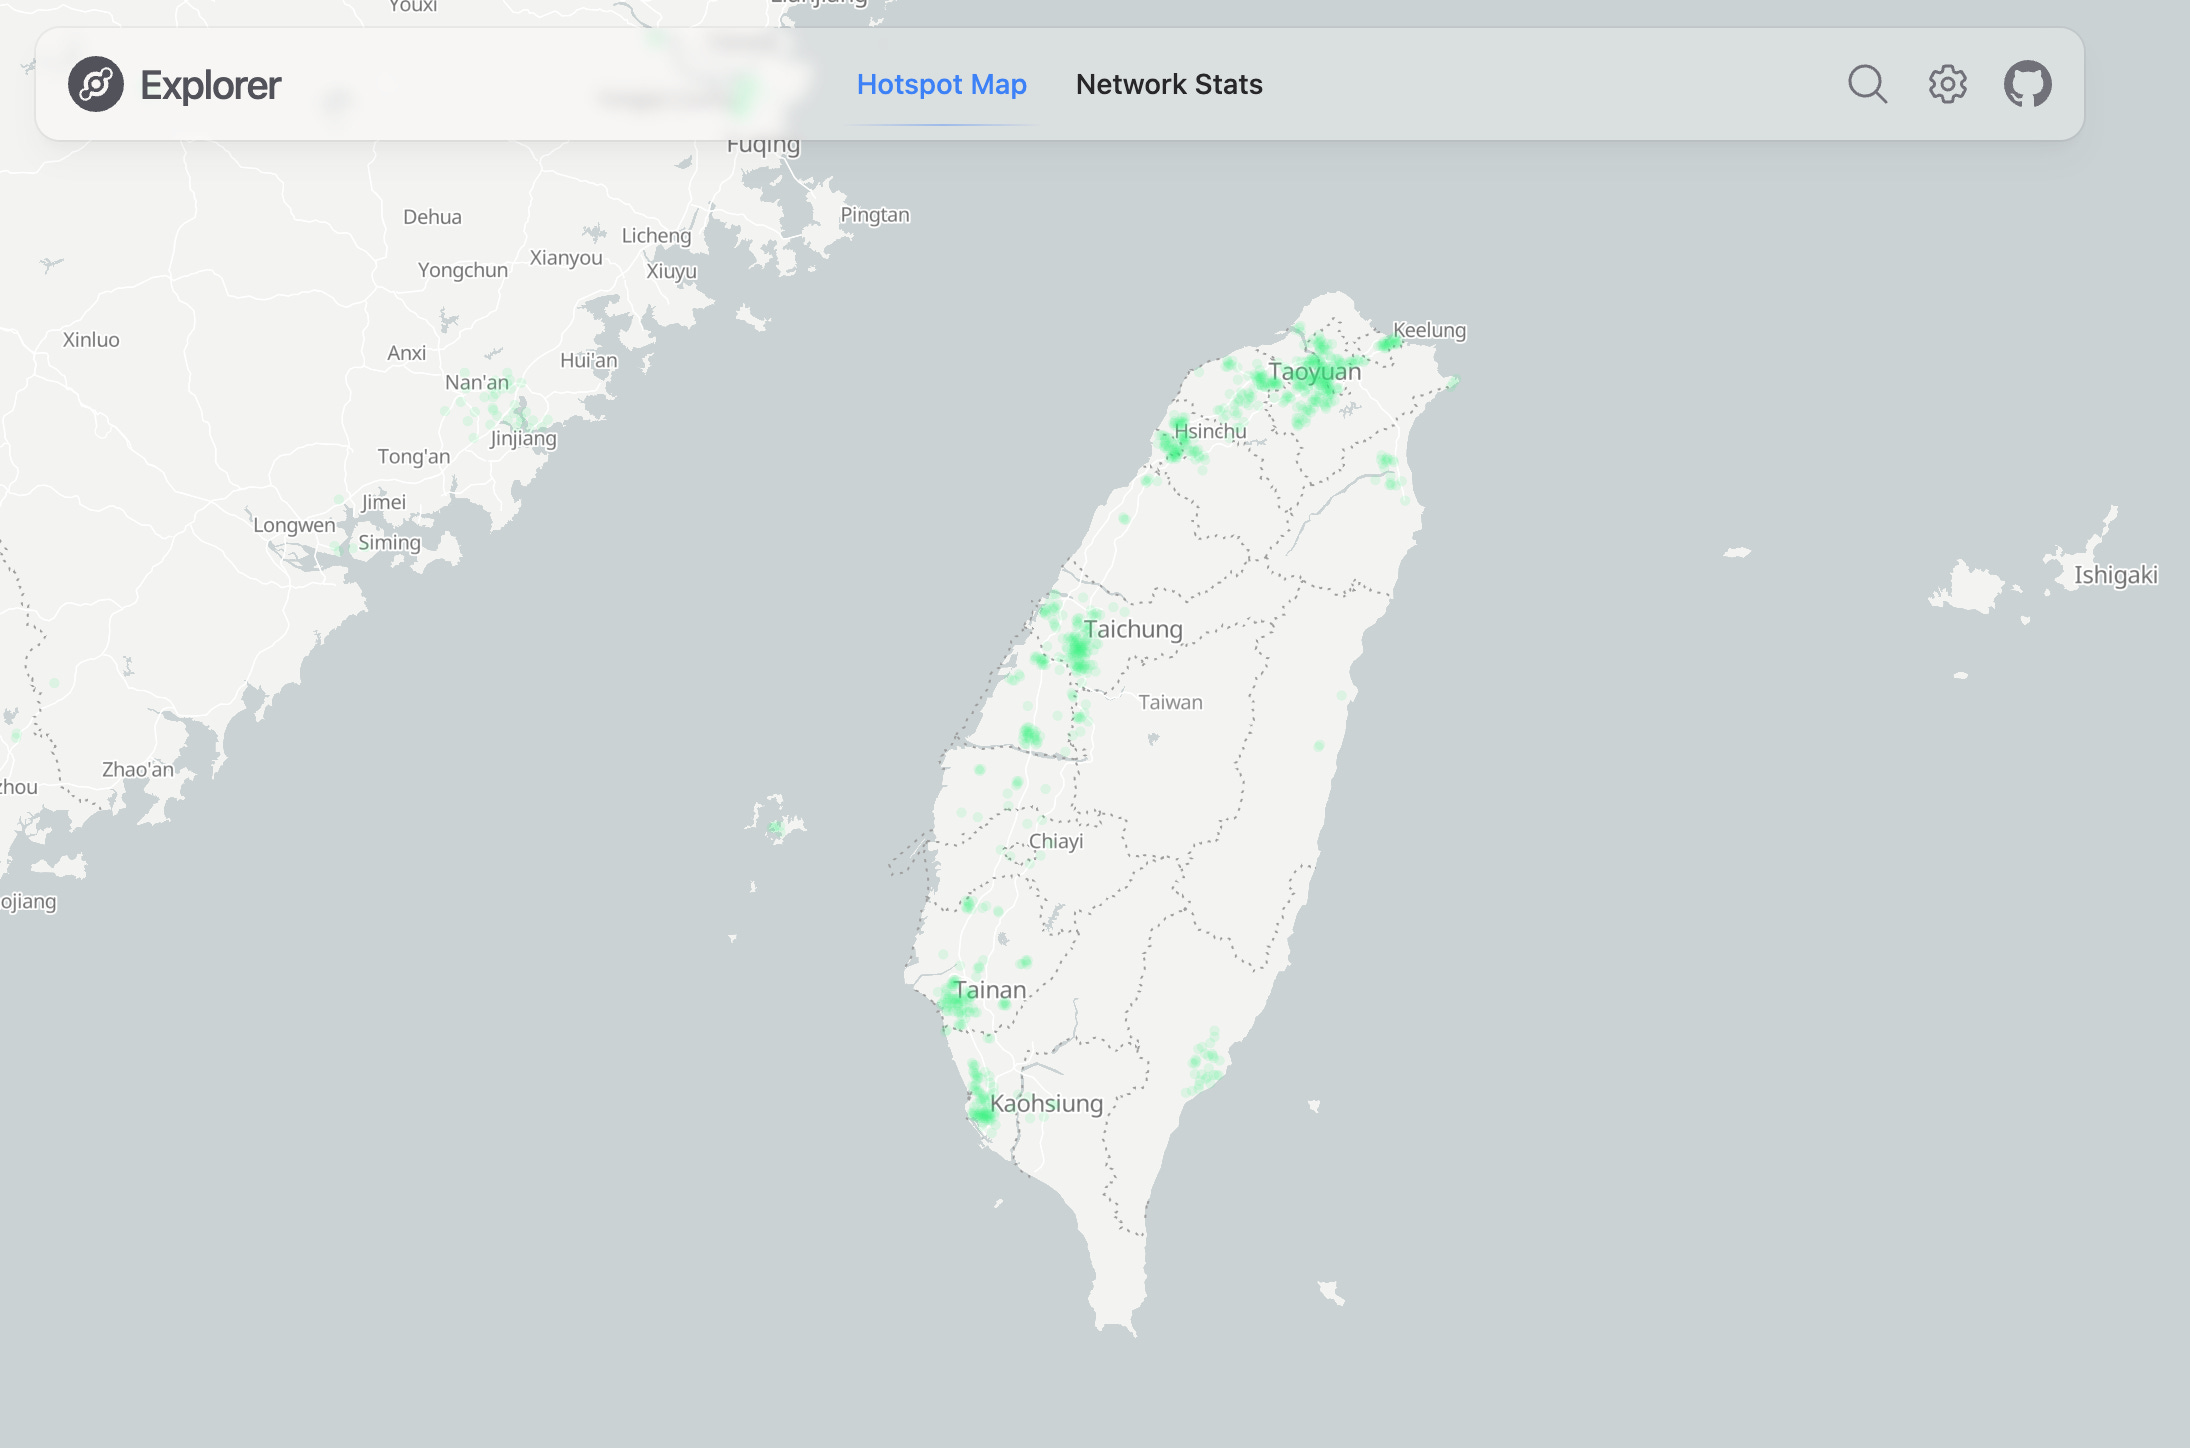Click the Helium Explorer logo icon
The width and height of the screenshot is (2190, 1448).
[96, 84]
